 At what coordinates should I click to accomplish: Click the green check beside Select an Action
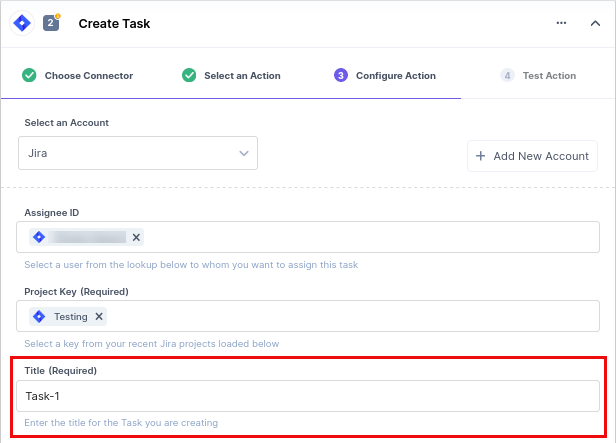click(189, 75)
